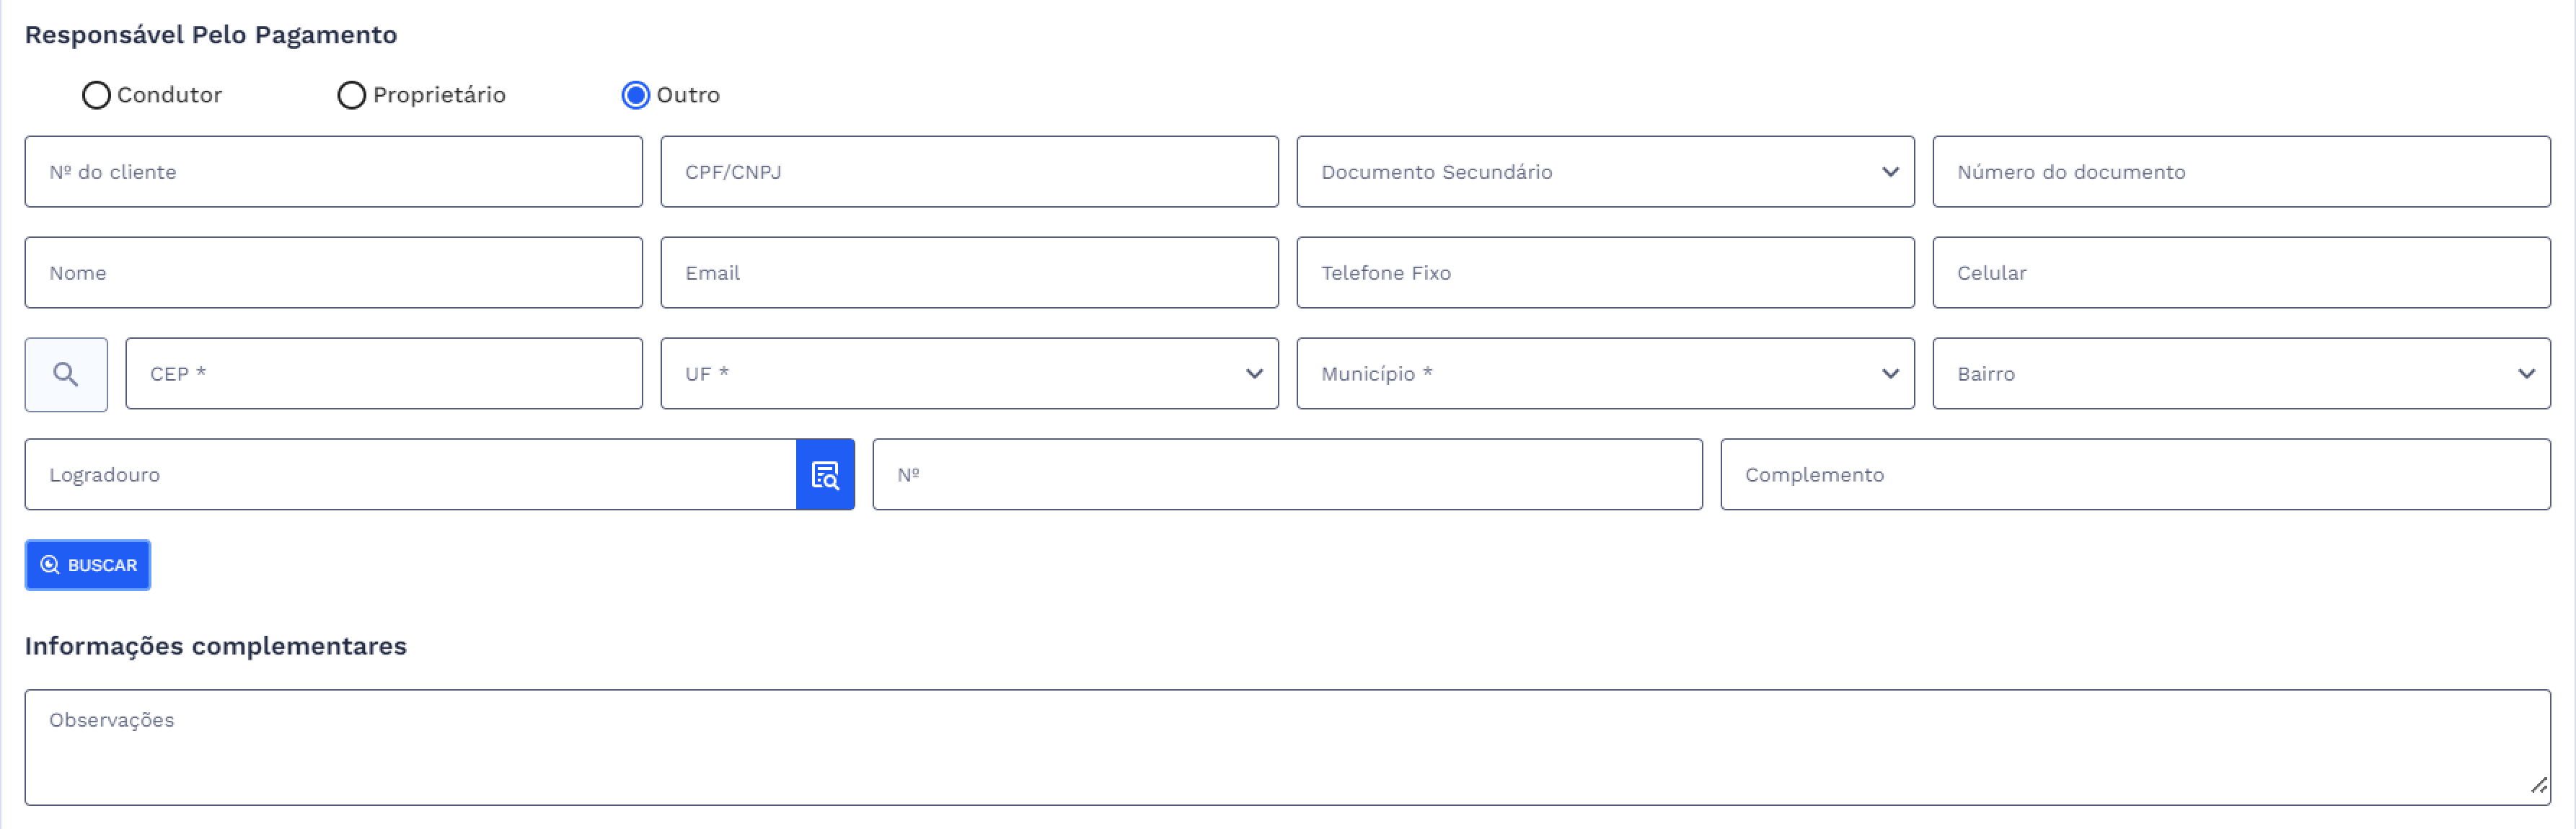Select the Outro radio option
Viewport: 2576px width, 829px height.
[x=635, y=95]
